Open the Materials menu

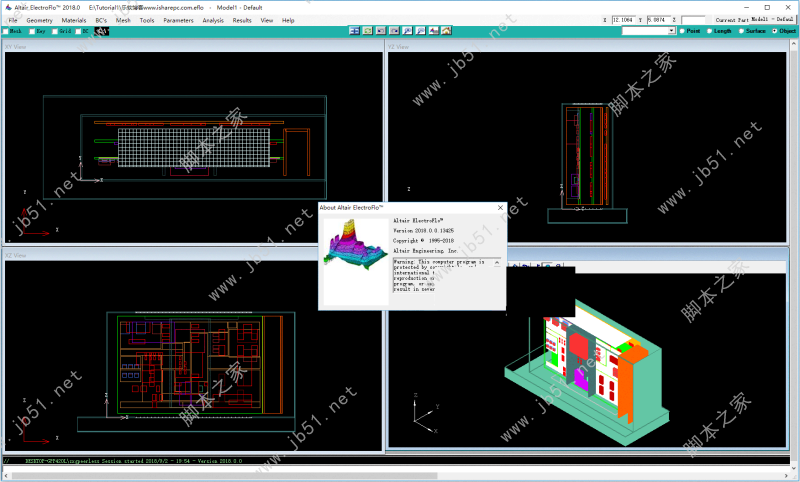click(x=73, y=20)
